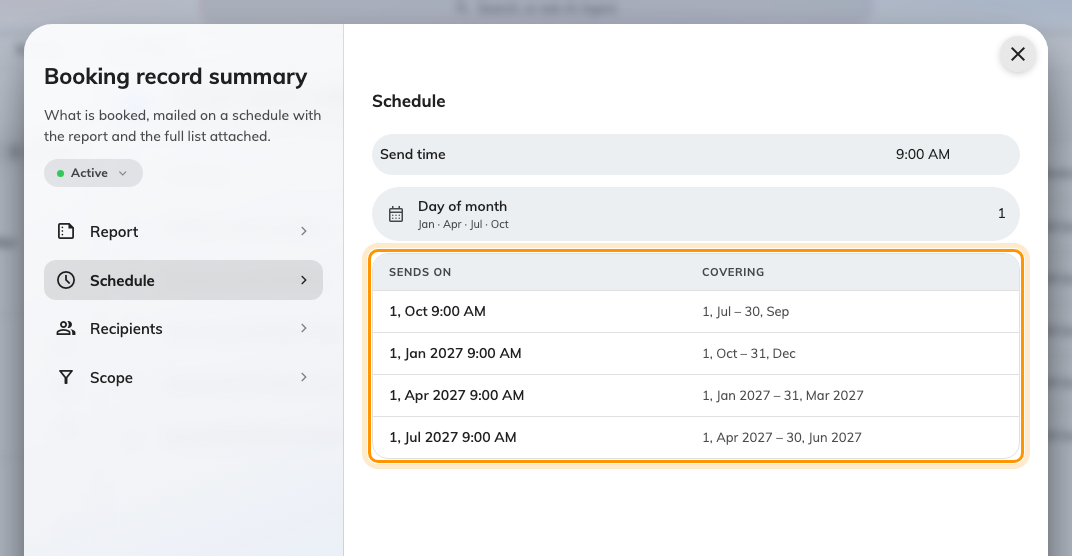This screenshot has width=1072, height=556.
Task: Click covering range 1, Jan 2027 – 31, Mar 2027
Action: pos(783,395)
